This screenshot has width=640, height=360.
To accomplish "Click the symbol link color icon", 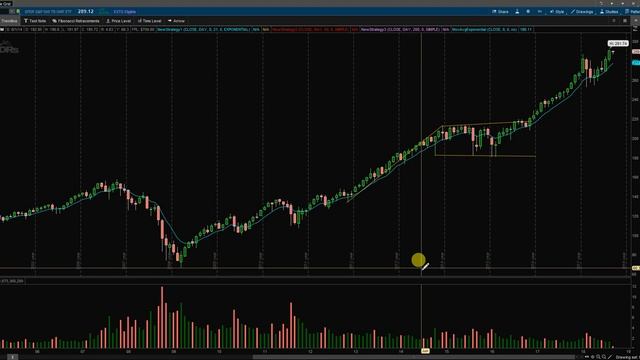I will (x=18, y=11).
